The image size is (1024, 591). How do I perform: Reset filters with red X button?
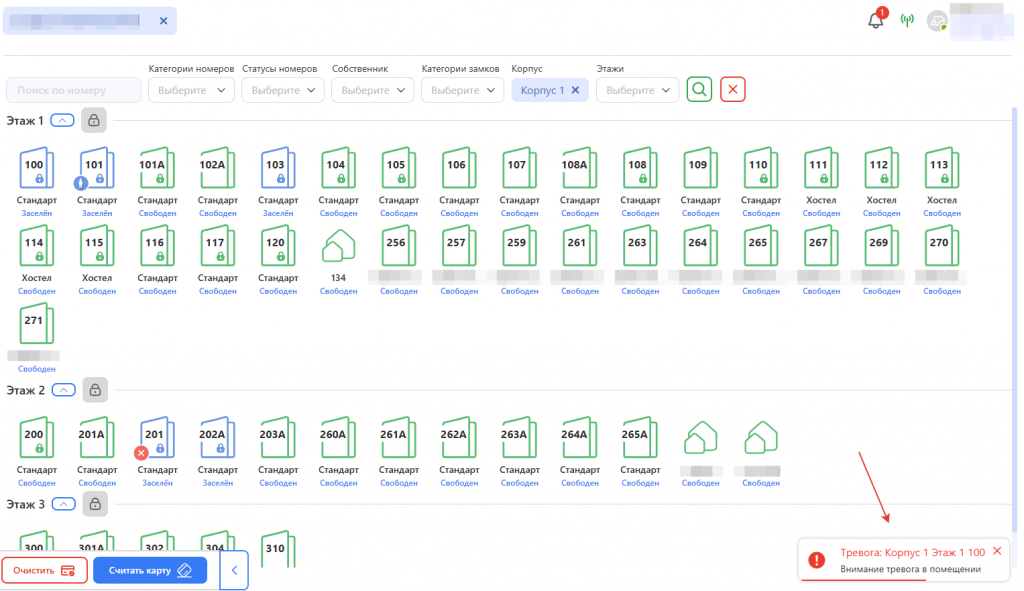[733, 89]
